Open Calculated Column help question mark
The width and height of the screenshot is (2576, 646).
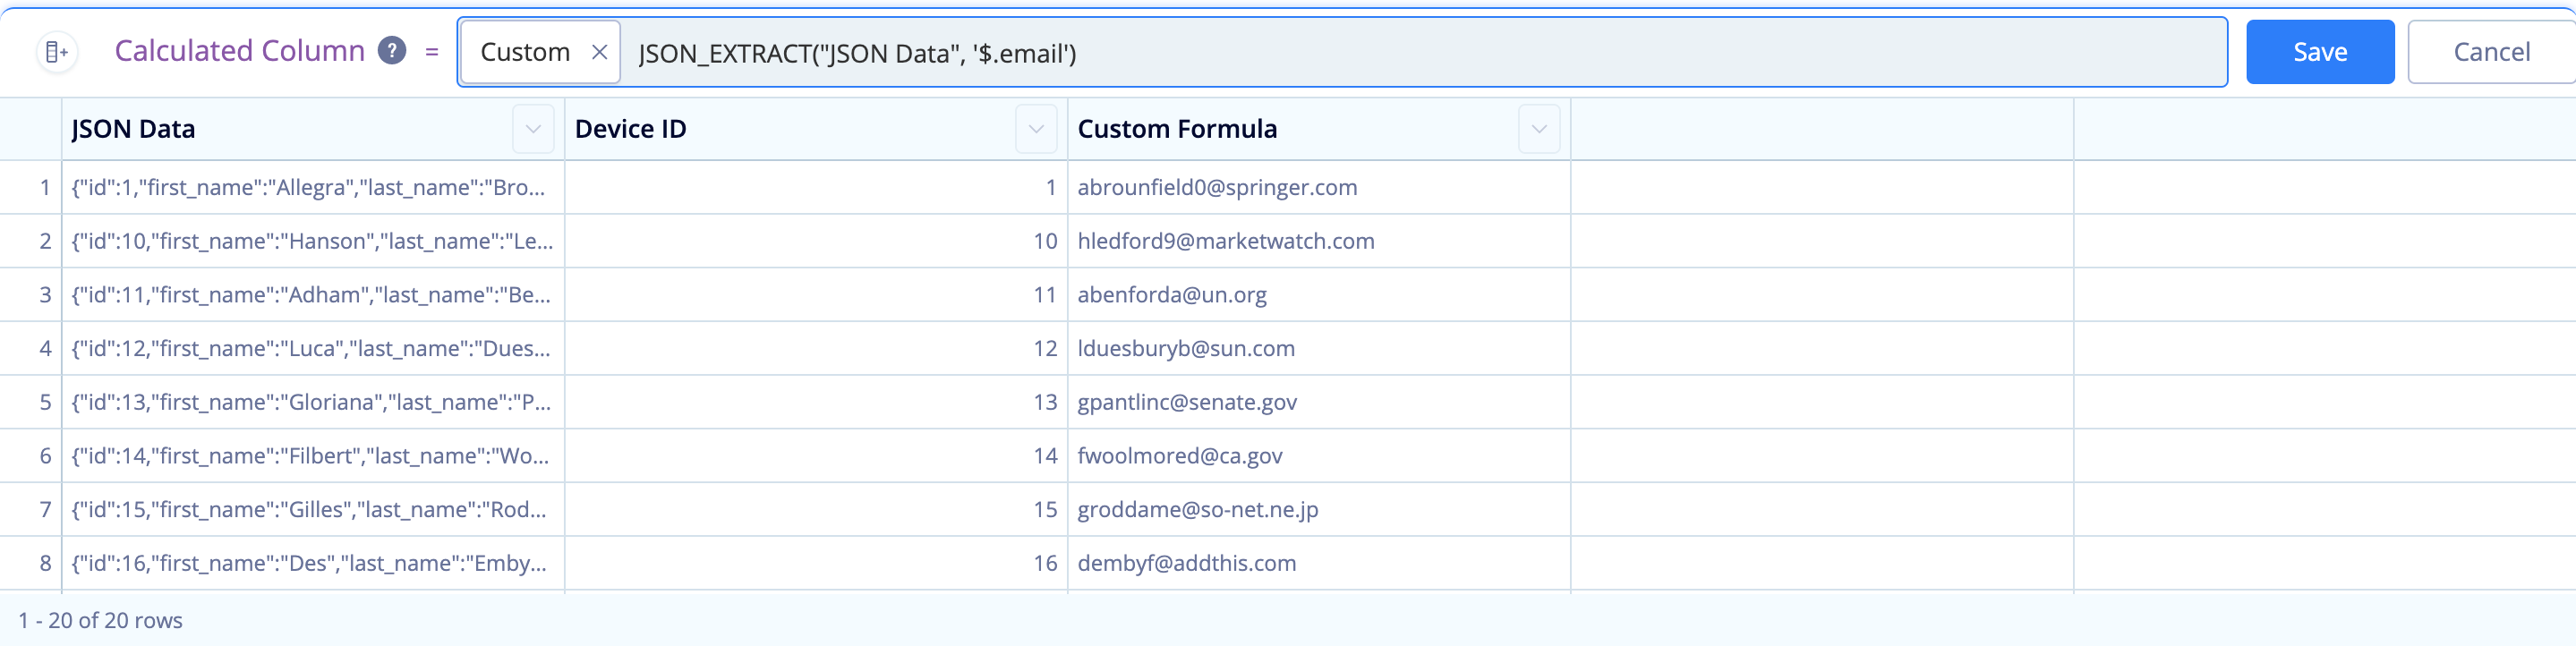tap(392, 50)
